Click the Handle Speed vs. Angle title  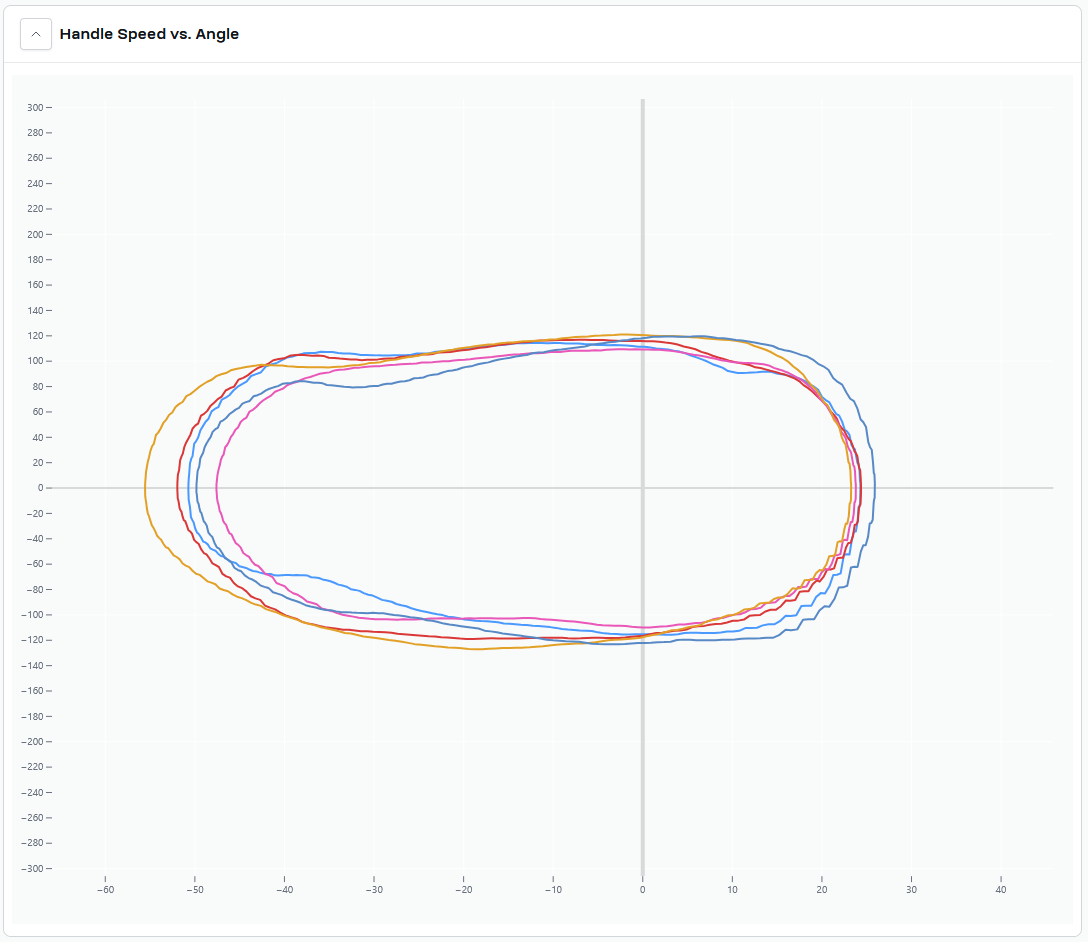[149, 34]
